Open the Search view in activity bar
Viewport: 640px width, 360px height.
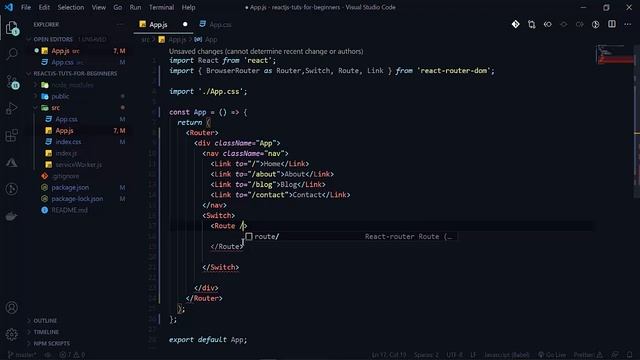coord(12,54)
